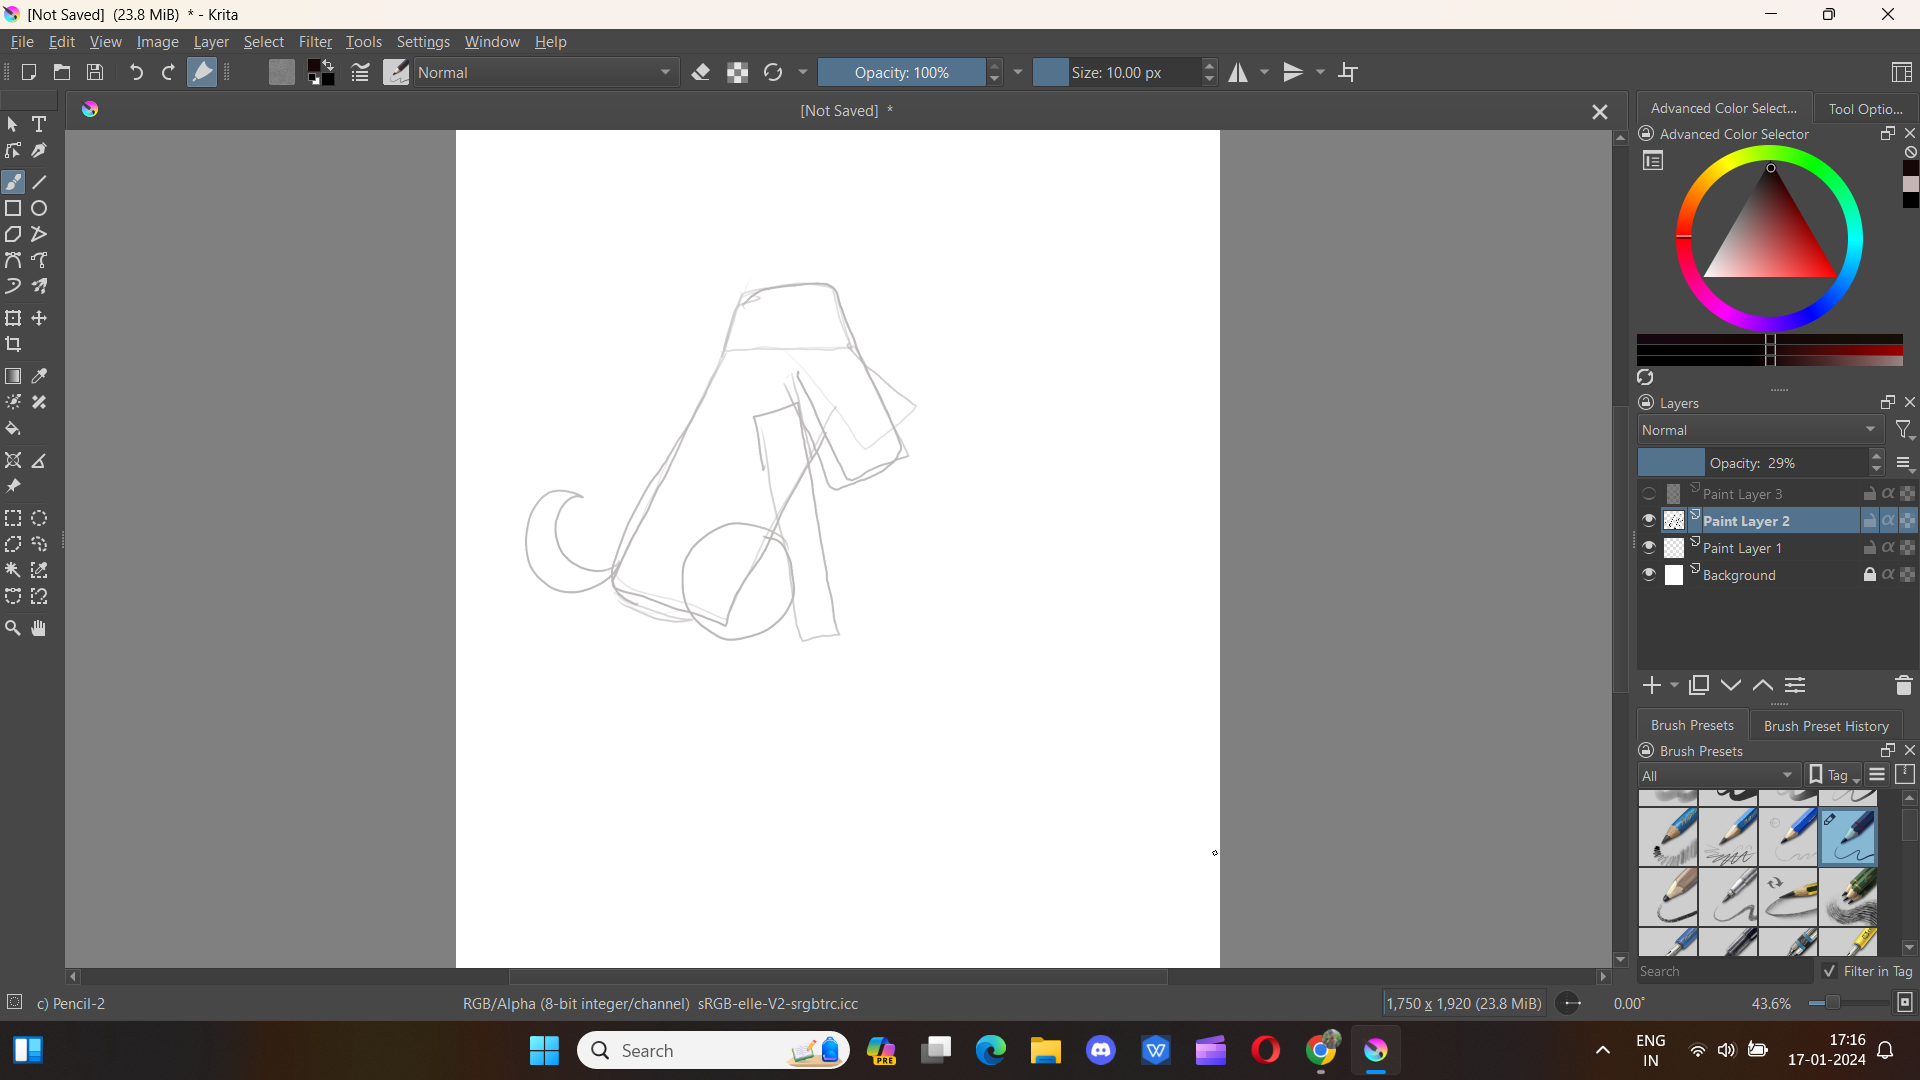1920x1080 pixels.
Task: Uncheck Filter in Tag checkbox
Action: (1829, 971)
